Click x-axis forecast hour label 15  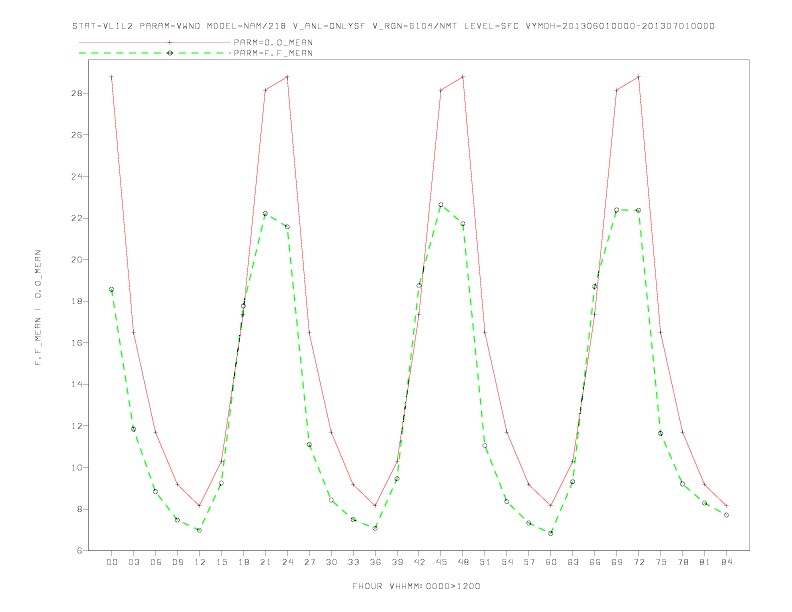coord(221,562)
